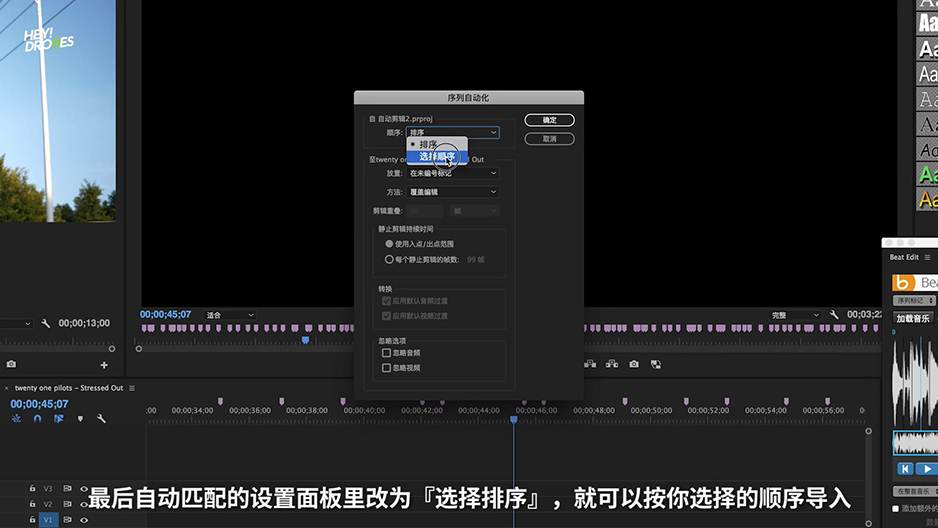Toggle sync lock for track V2
Image resolution: width=938 pixels, height=528 pixels.
(67, 504)
